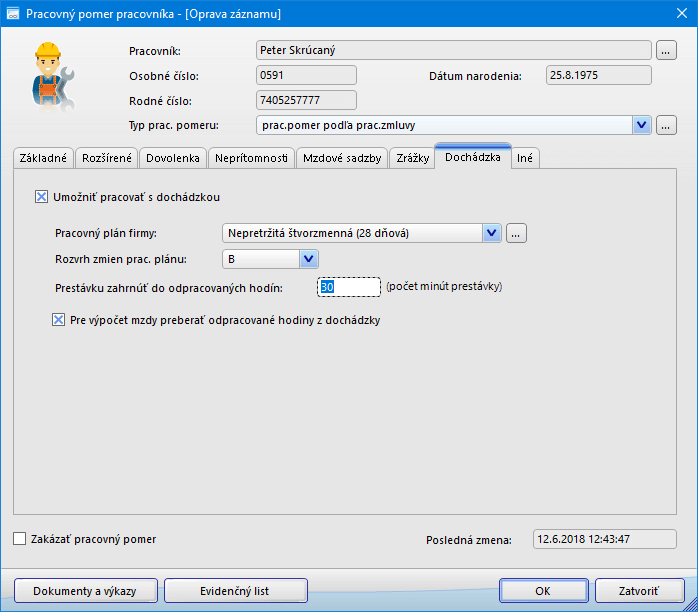The height and width of the screenshot is (612, 698).
Task: Click ellipsis button beside Pracovný plán firmy
Action: coord(516,233)
